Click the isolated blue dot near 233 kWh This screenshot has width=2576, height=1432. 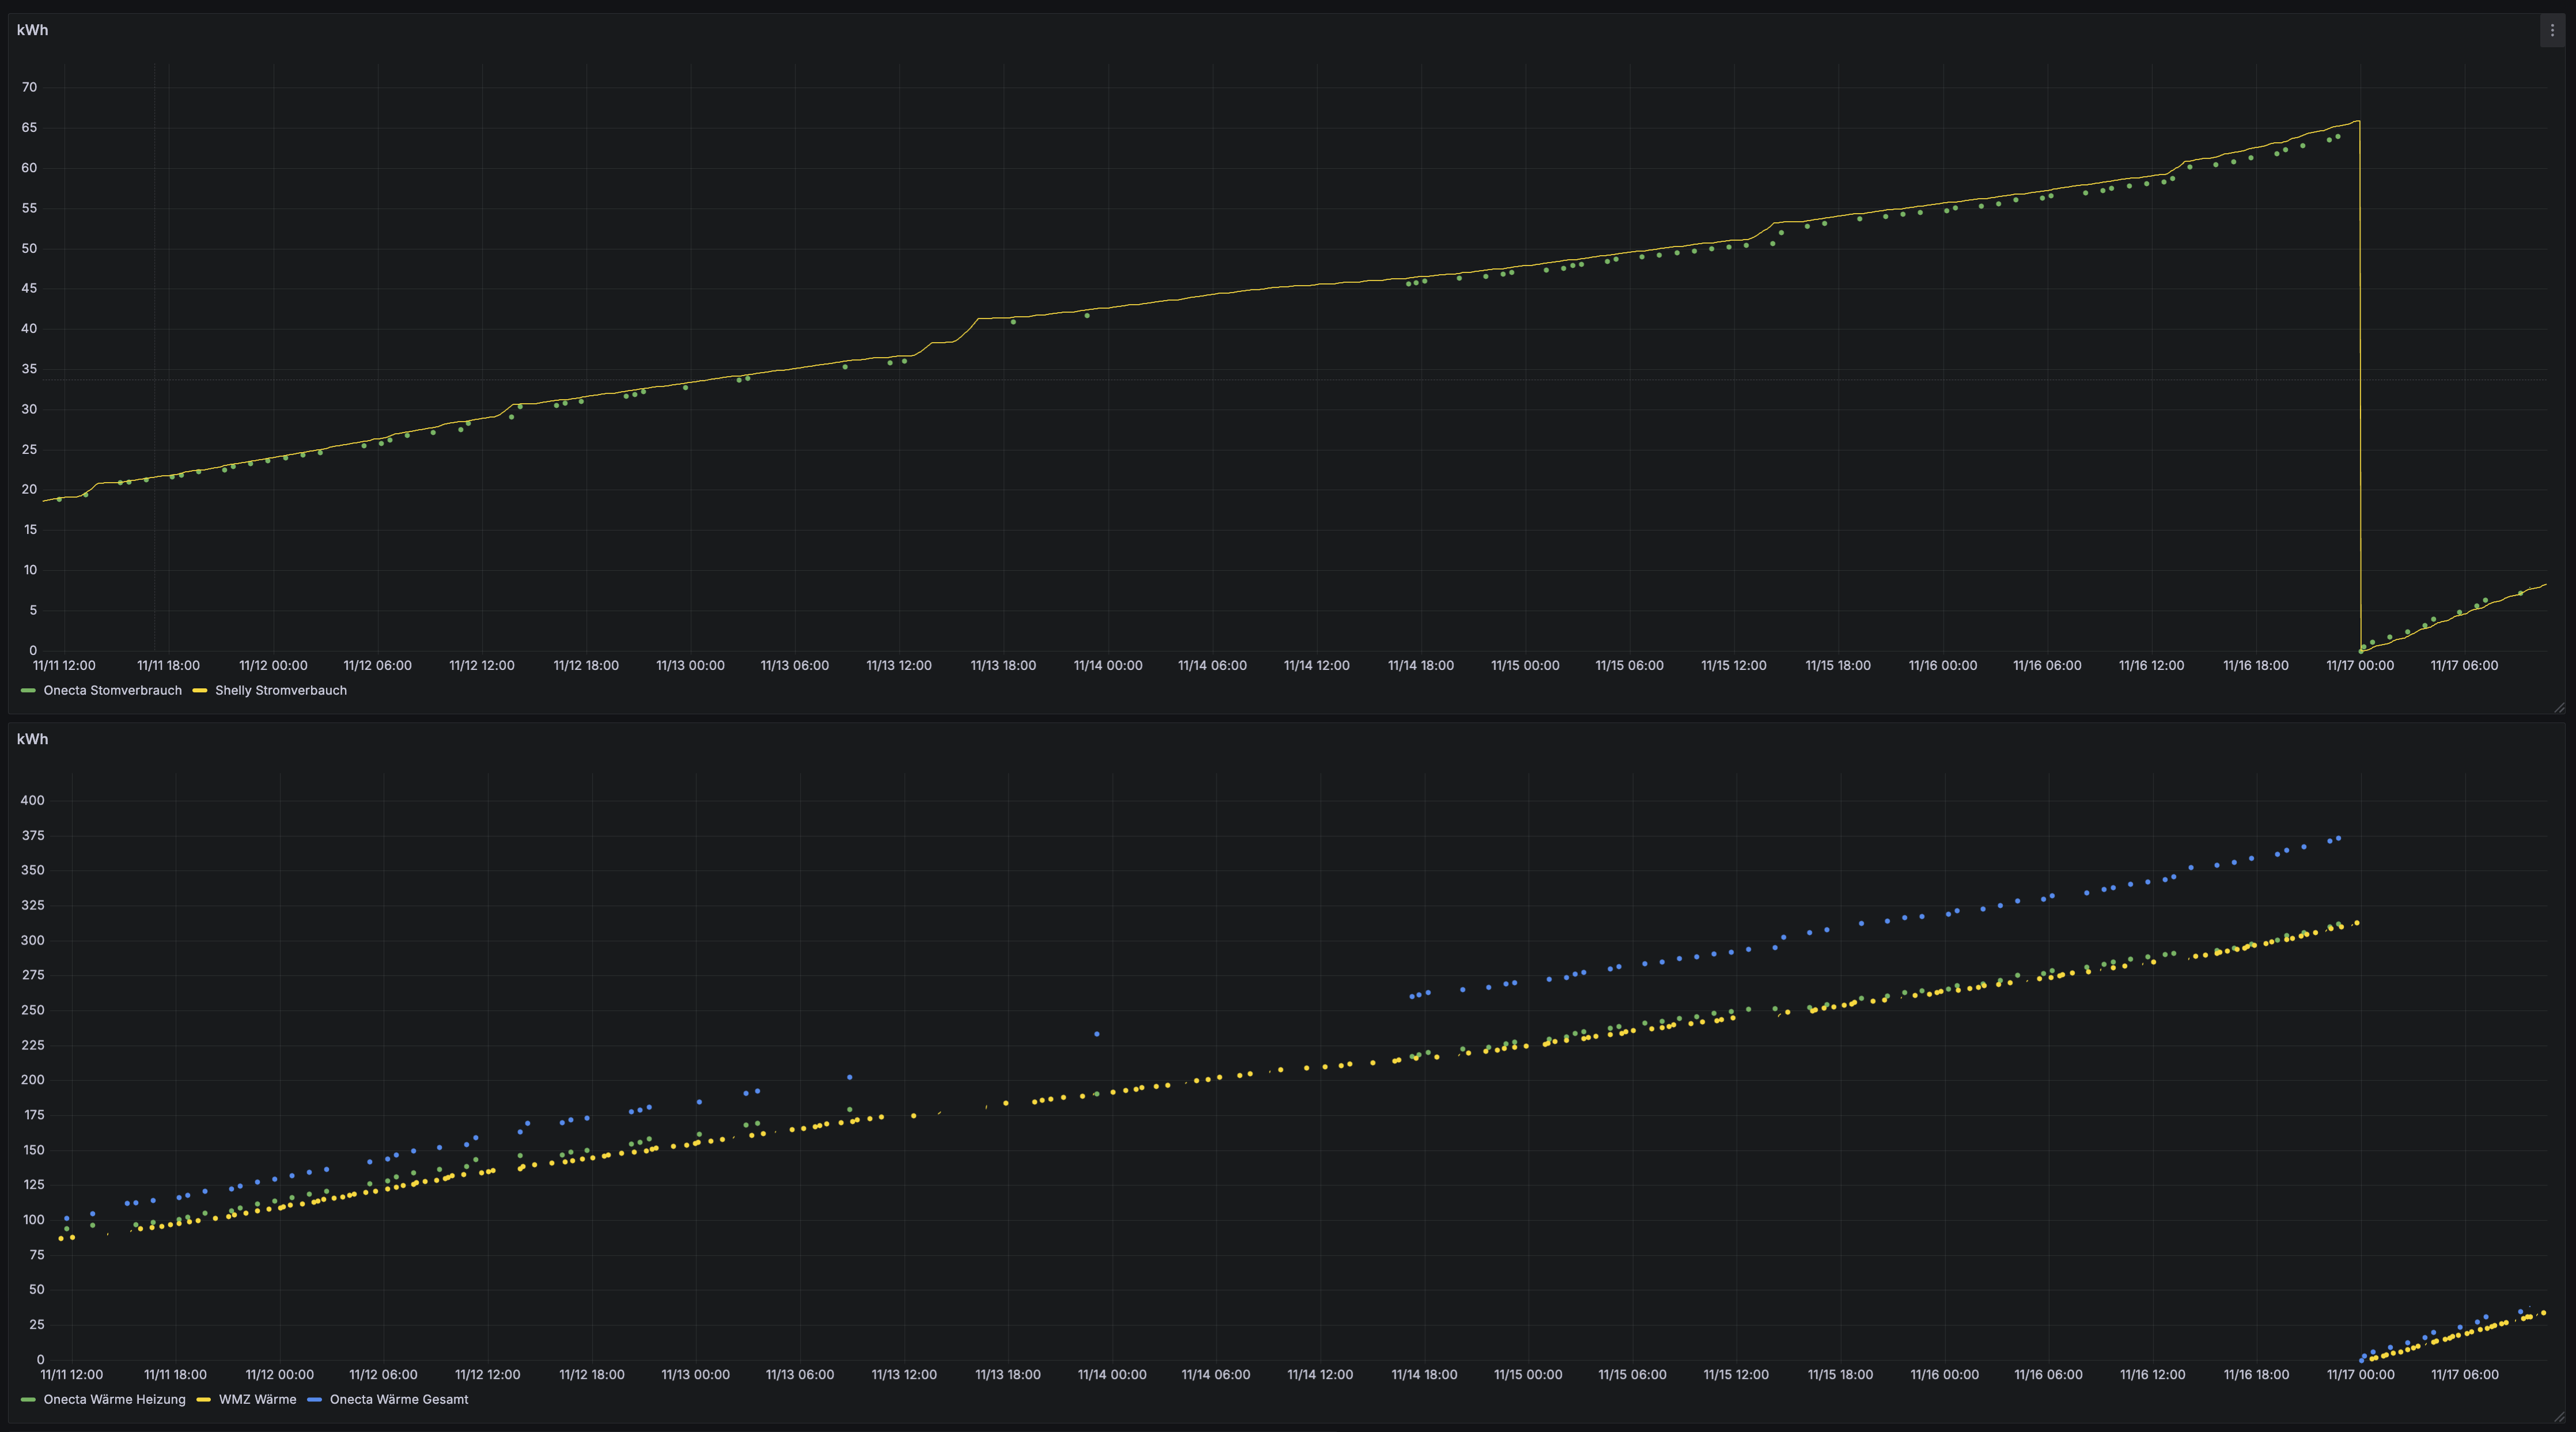coord(1097,1034)
